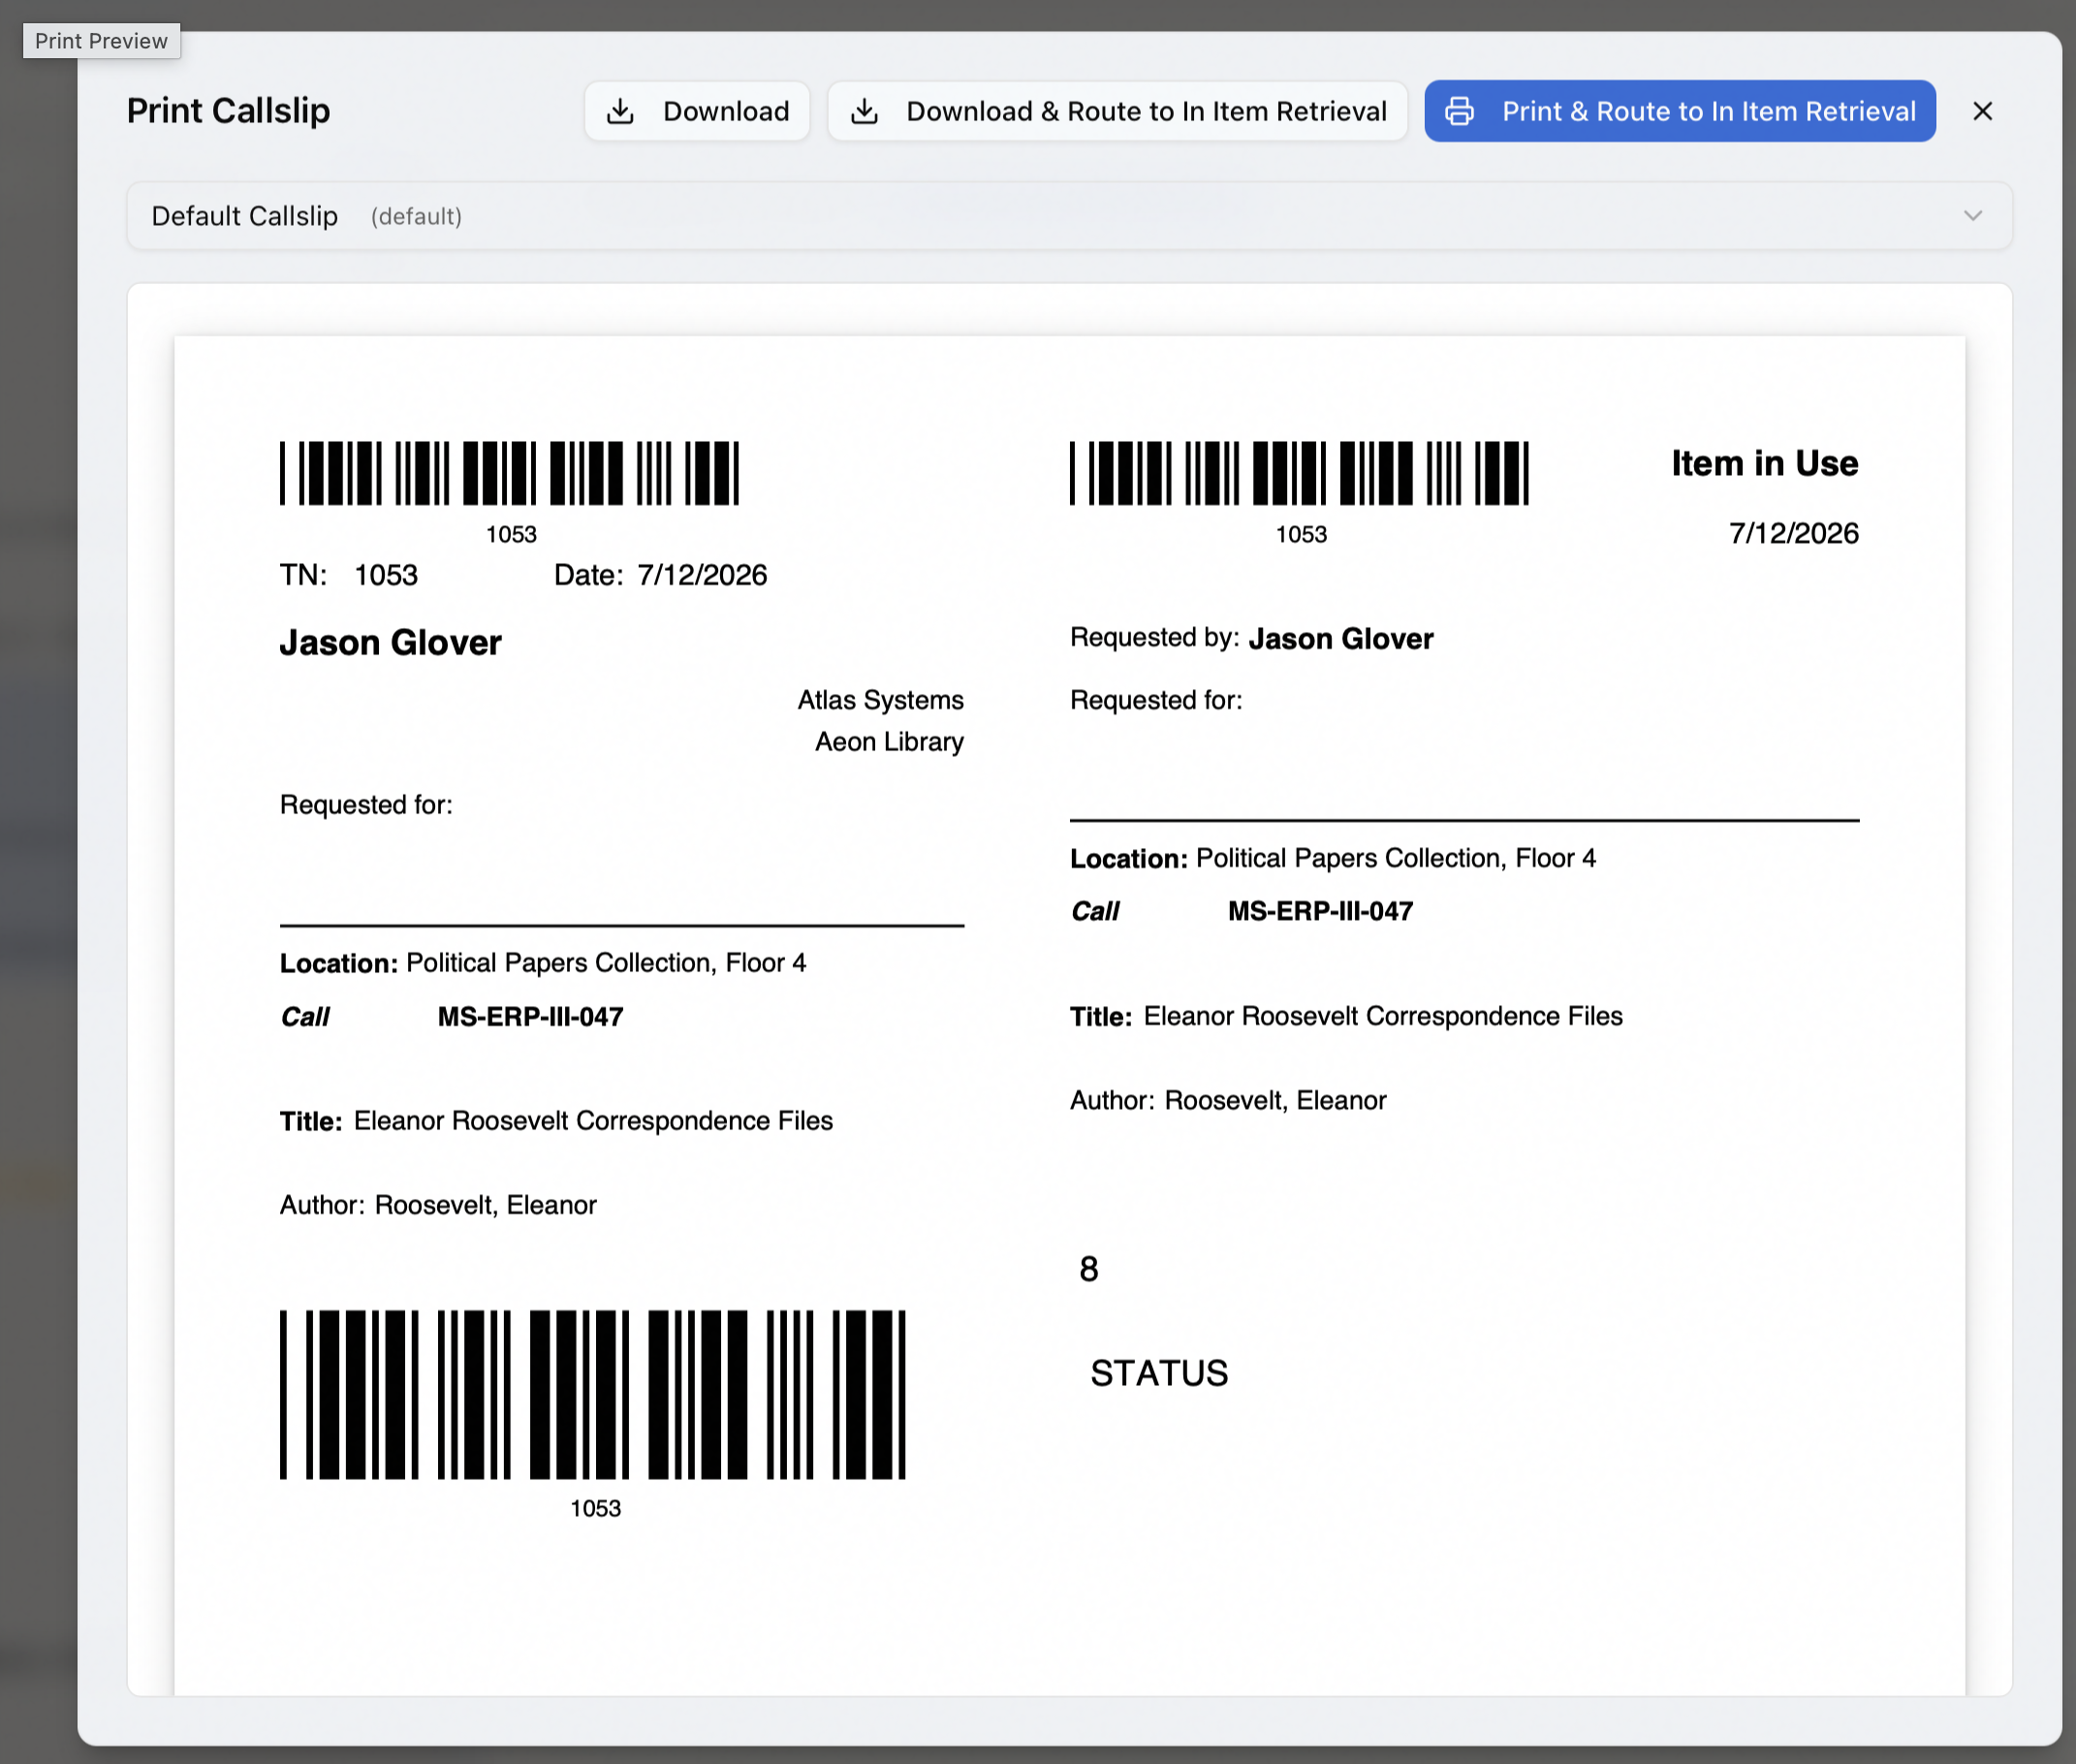Click 'Requested for:' on the right slip
The width and height of the screenshot is (2076, 1764).
coord(1156,700)
